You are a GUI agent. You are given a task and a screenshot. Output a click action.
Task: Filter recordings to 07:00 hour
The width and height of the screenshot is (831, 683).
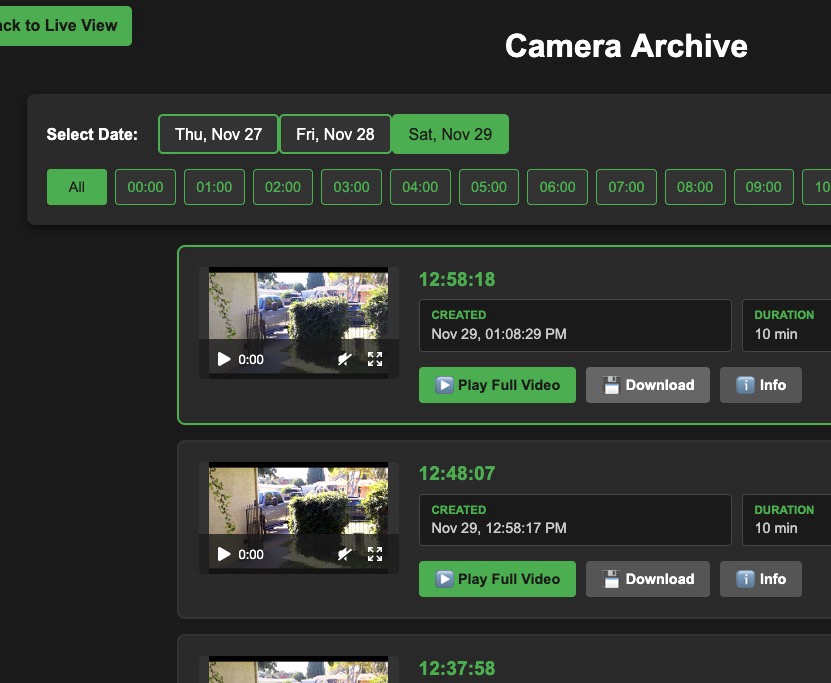626,187
